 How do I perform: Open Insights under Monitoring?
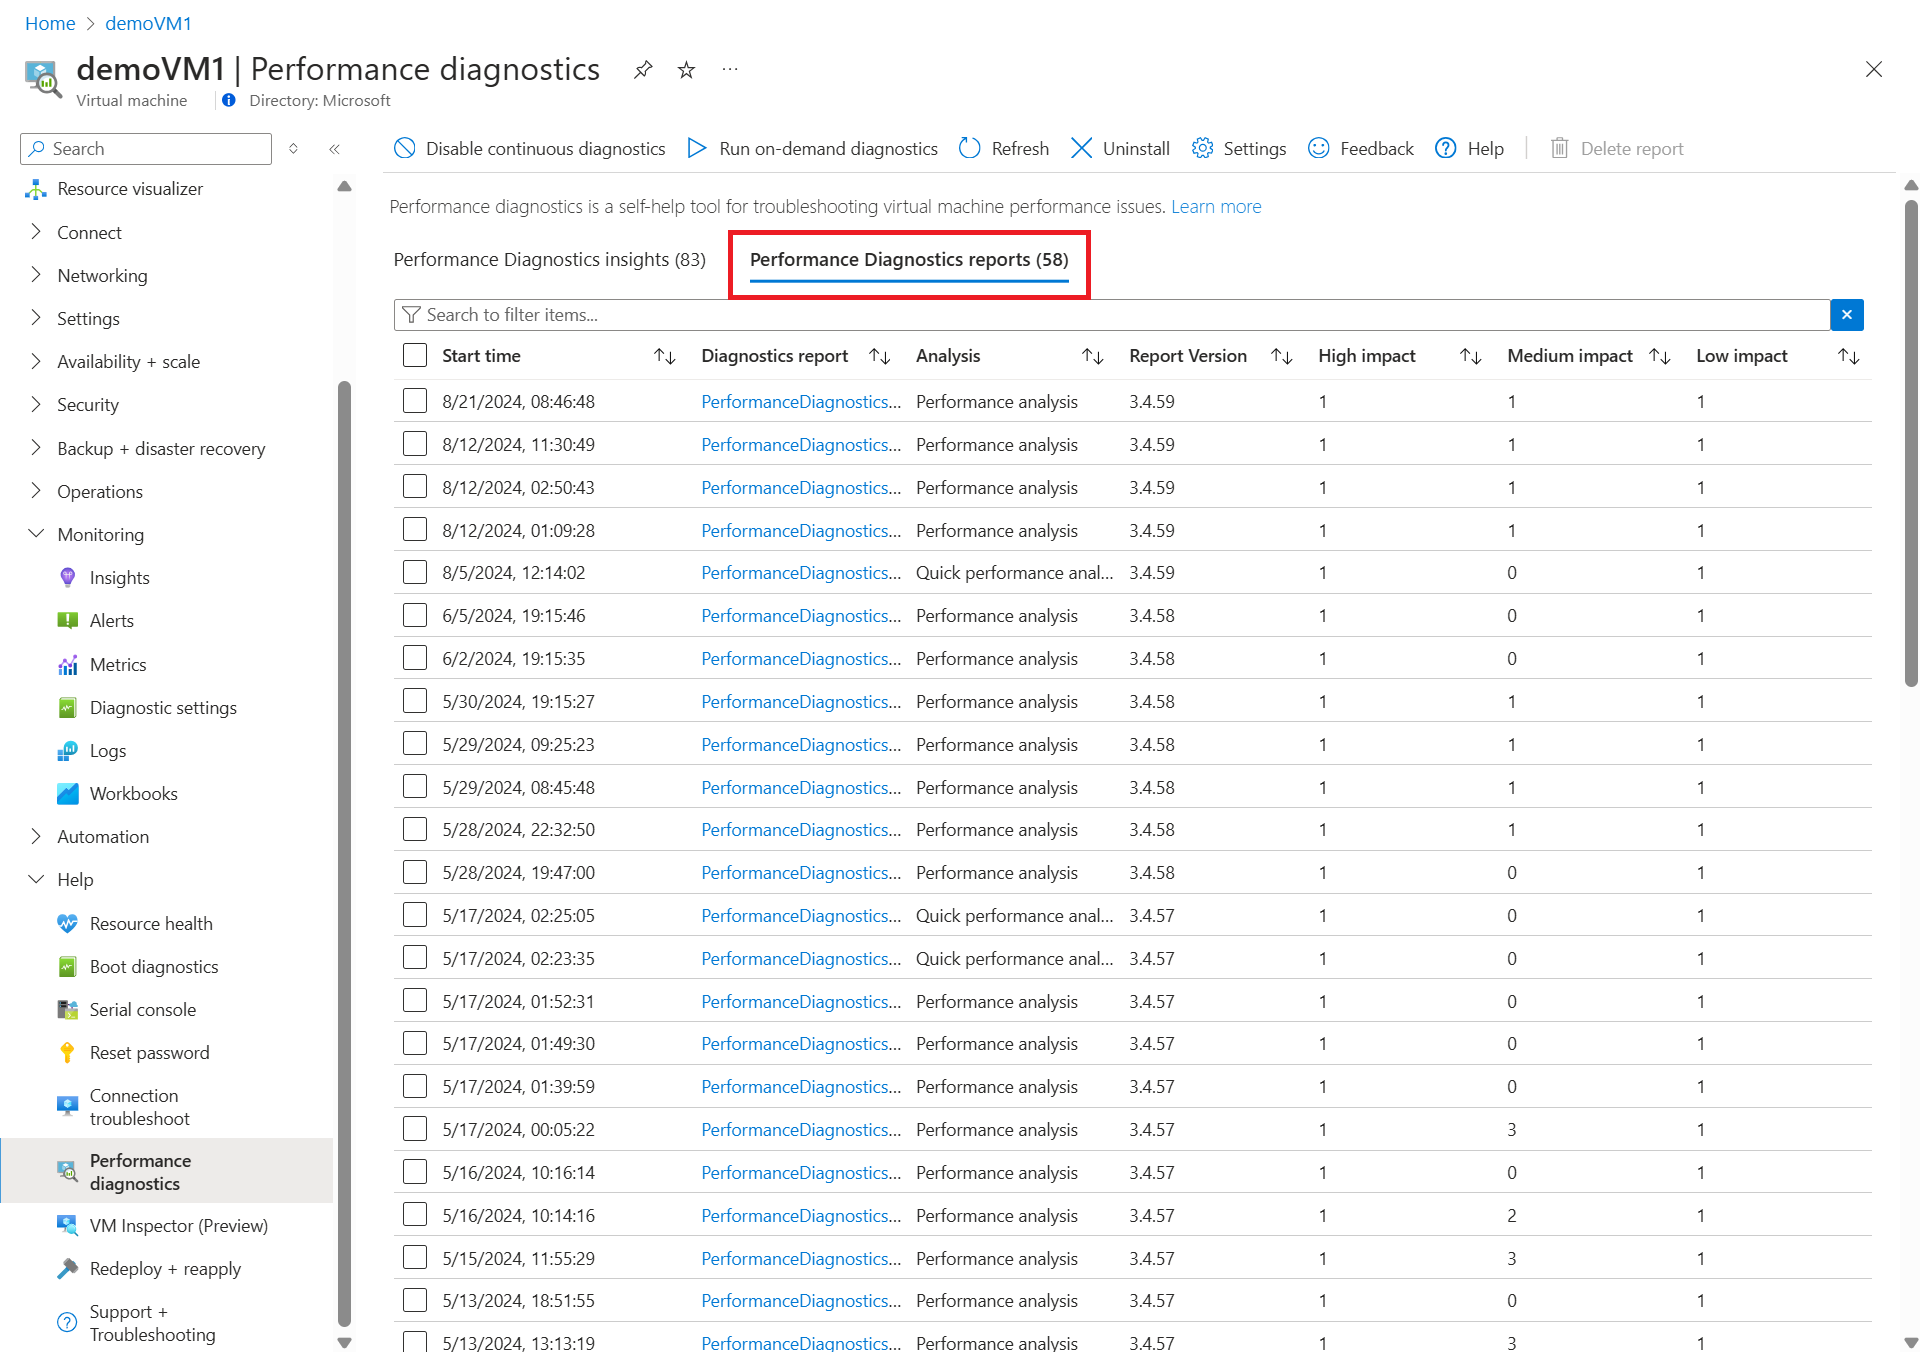pos(119,578)
